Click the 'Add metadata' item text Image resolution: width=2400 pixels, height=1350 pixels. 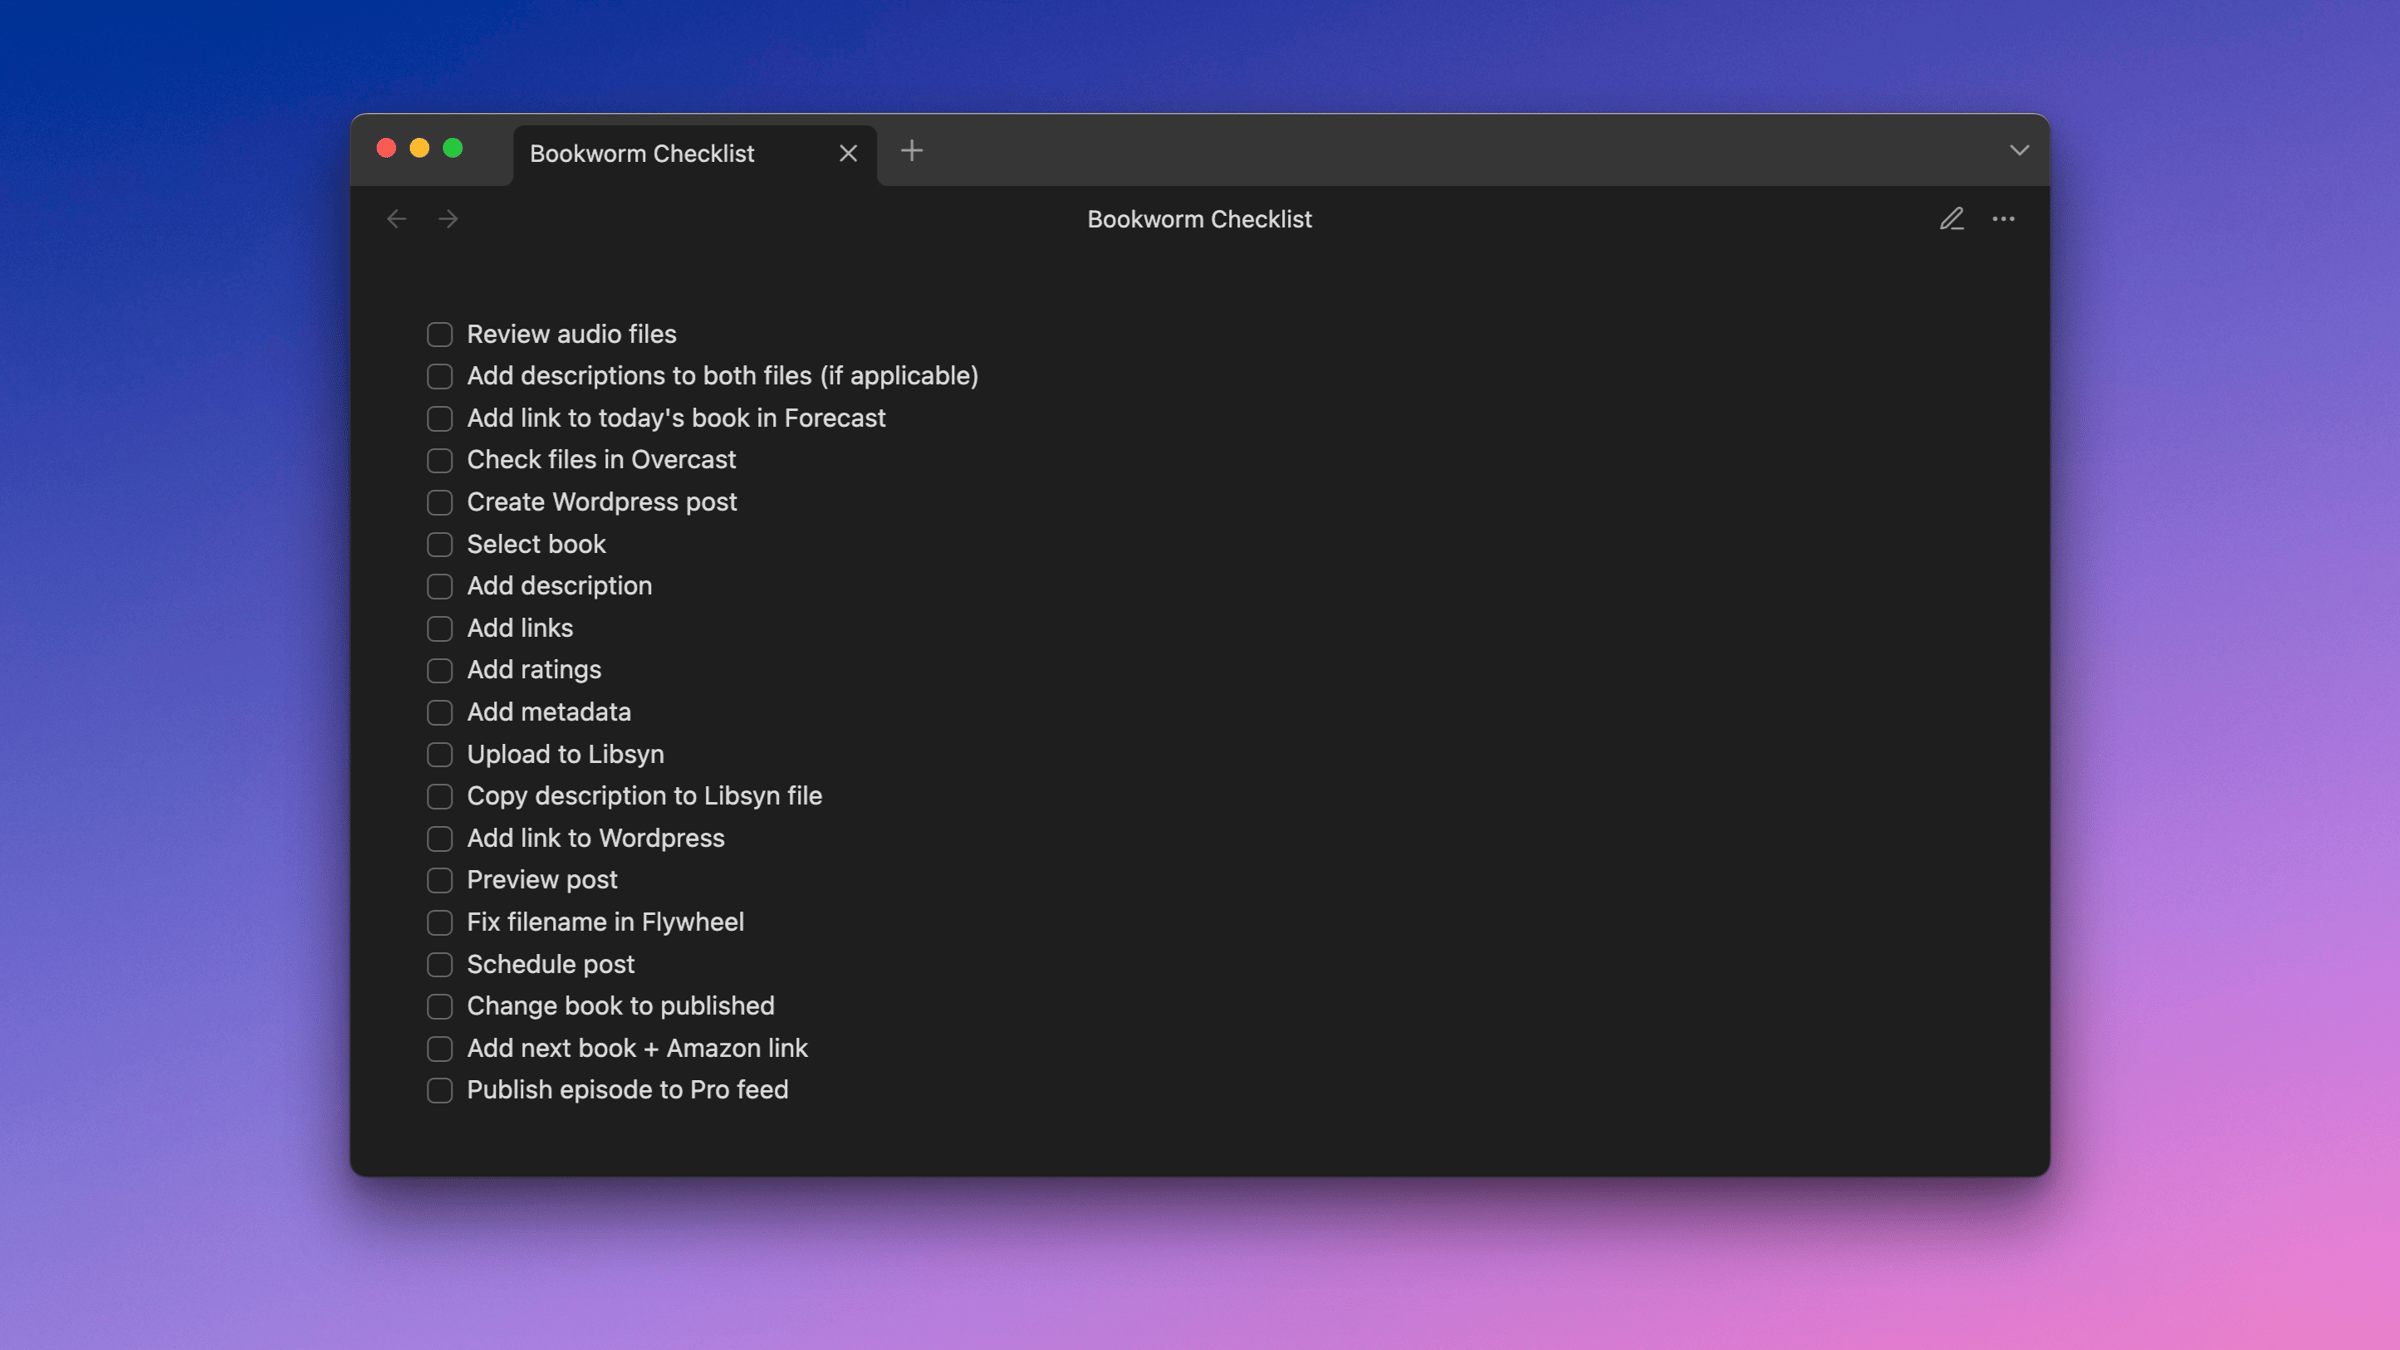click(x=548, y=712)
